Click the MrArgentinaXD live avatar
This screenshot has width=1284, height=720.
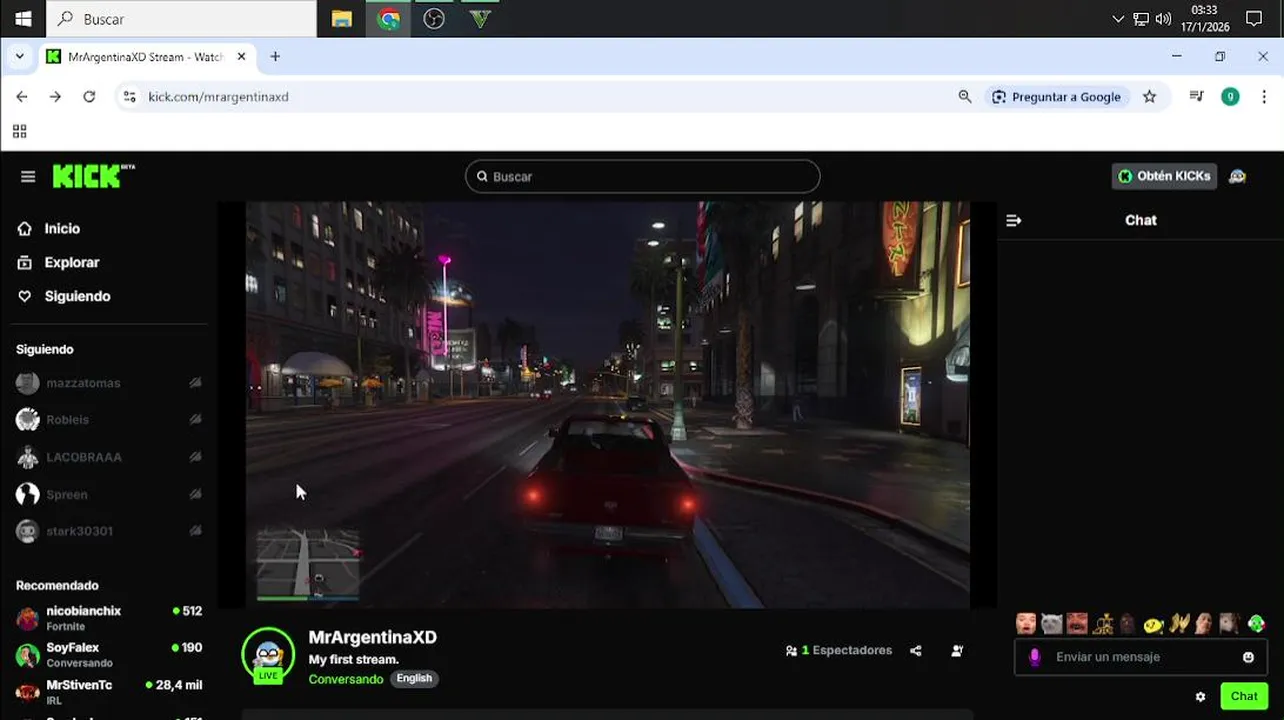(268, 655)
